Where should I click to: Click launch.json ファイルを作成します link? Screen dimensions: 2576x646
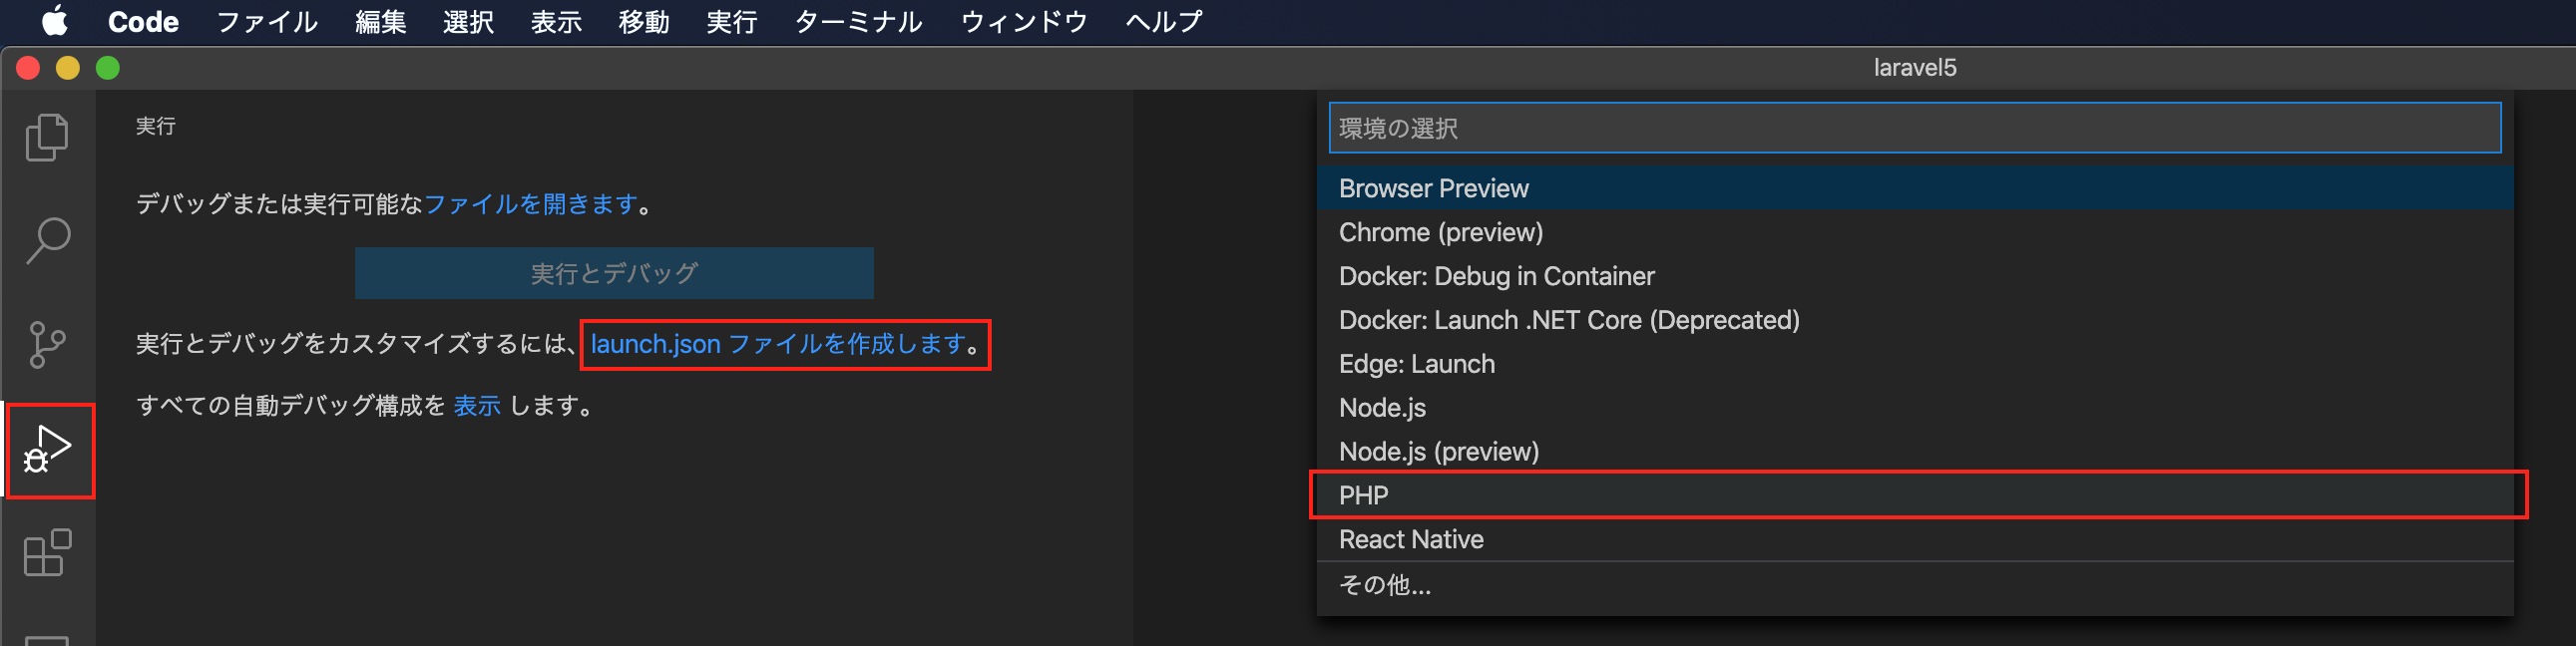coord(778,344)
